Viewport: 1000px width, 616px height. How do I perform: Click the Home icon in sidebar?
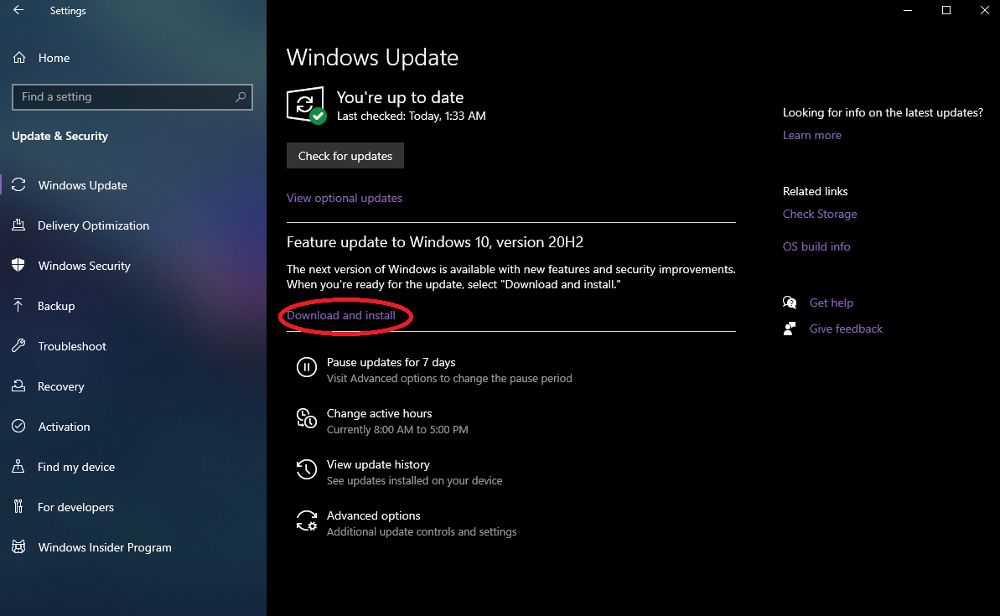pyautogui.click(x=19, y=58)
